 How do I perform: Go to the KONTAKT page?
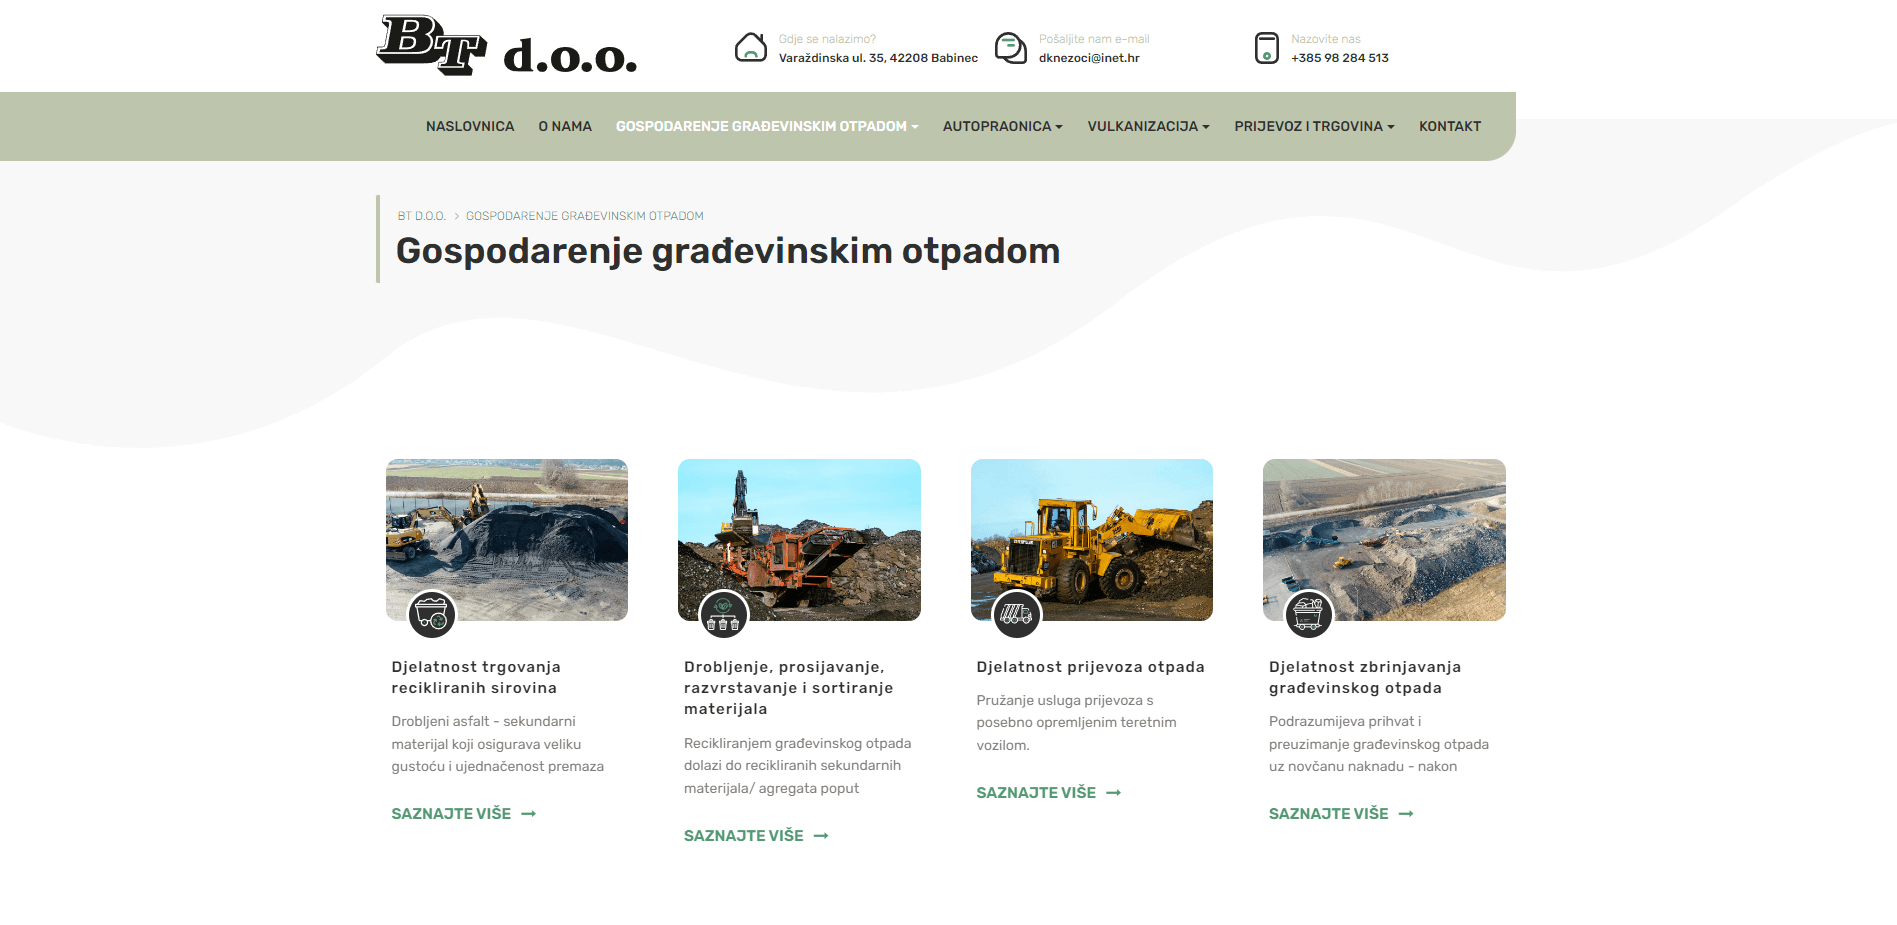coord(1450,126)
